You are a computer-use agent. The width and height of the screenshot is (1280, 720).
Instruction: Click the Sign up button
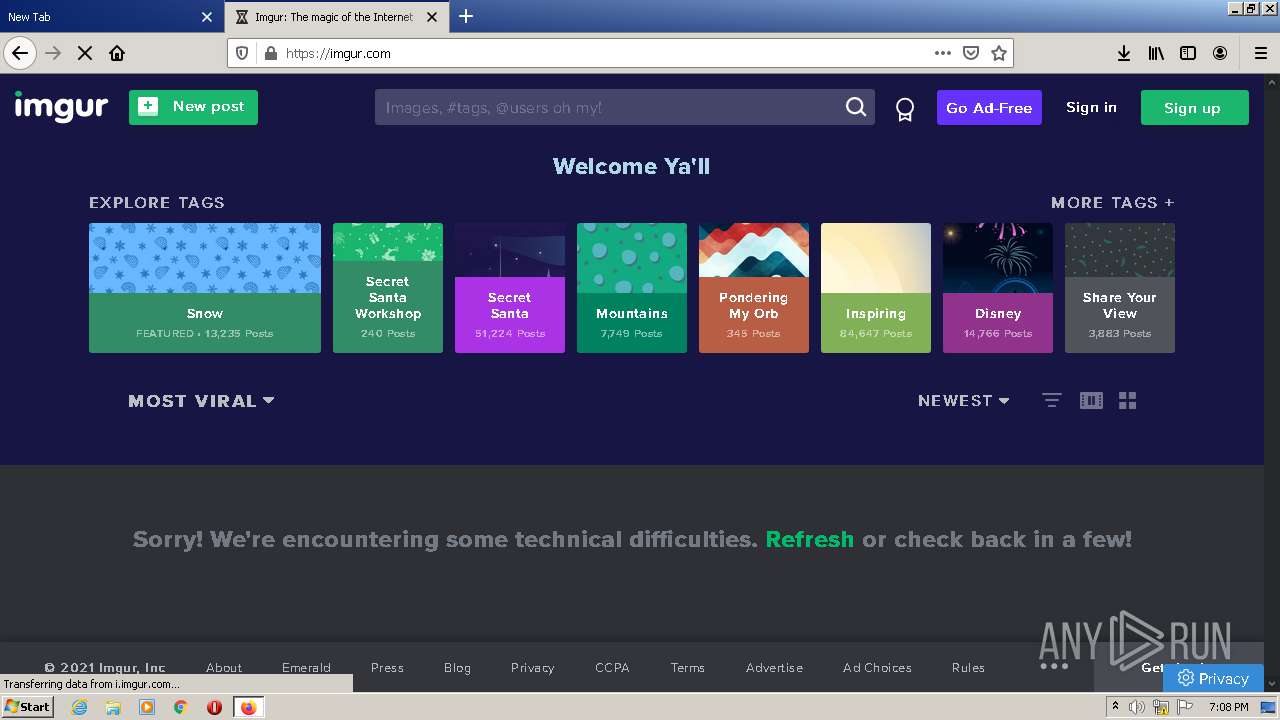[1194, 108]
